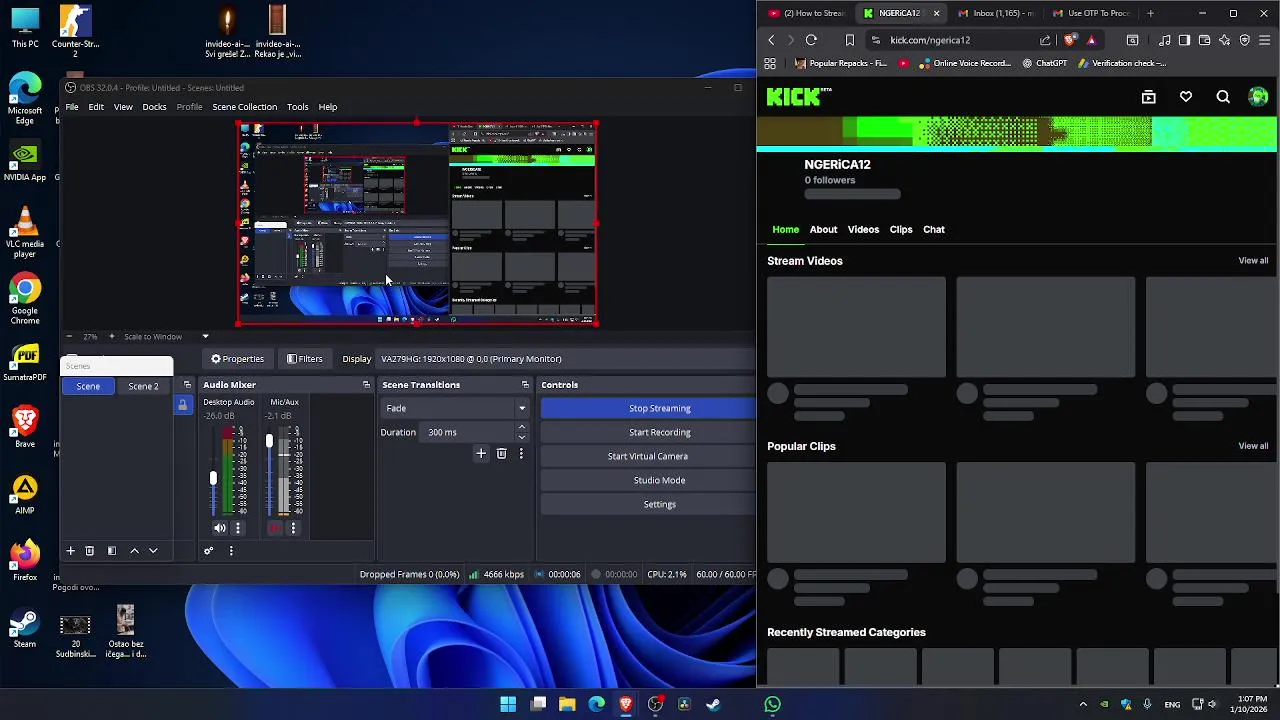Image resolution: width=1280 pixels, height=720 pixels.
Task: Move scene down with arrow icon
Action: (153, 551)
